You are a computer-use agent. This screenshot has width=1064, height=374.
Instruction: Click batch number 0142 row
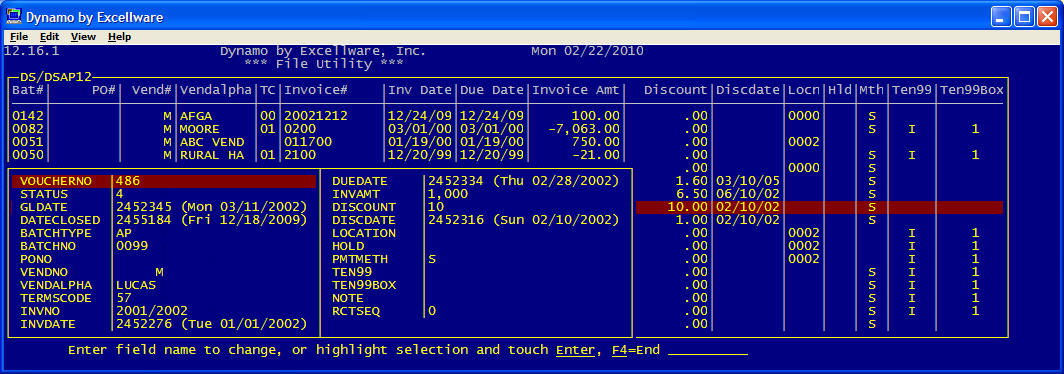click(27, 116)
